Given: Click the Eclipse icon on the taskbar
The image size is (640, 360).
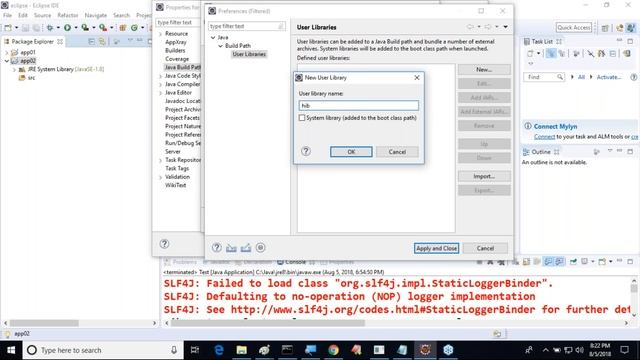Looking at the screenshot, I should 425,350.
